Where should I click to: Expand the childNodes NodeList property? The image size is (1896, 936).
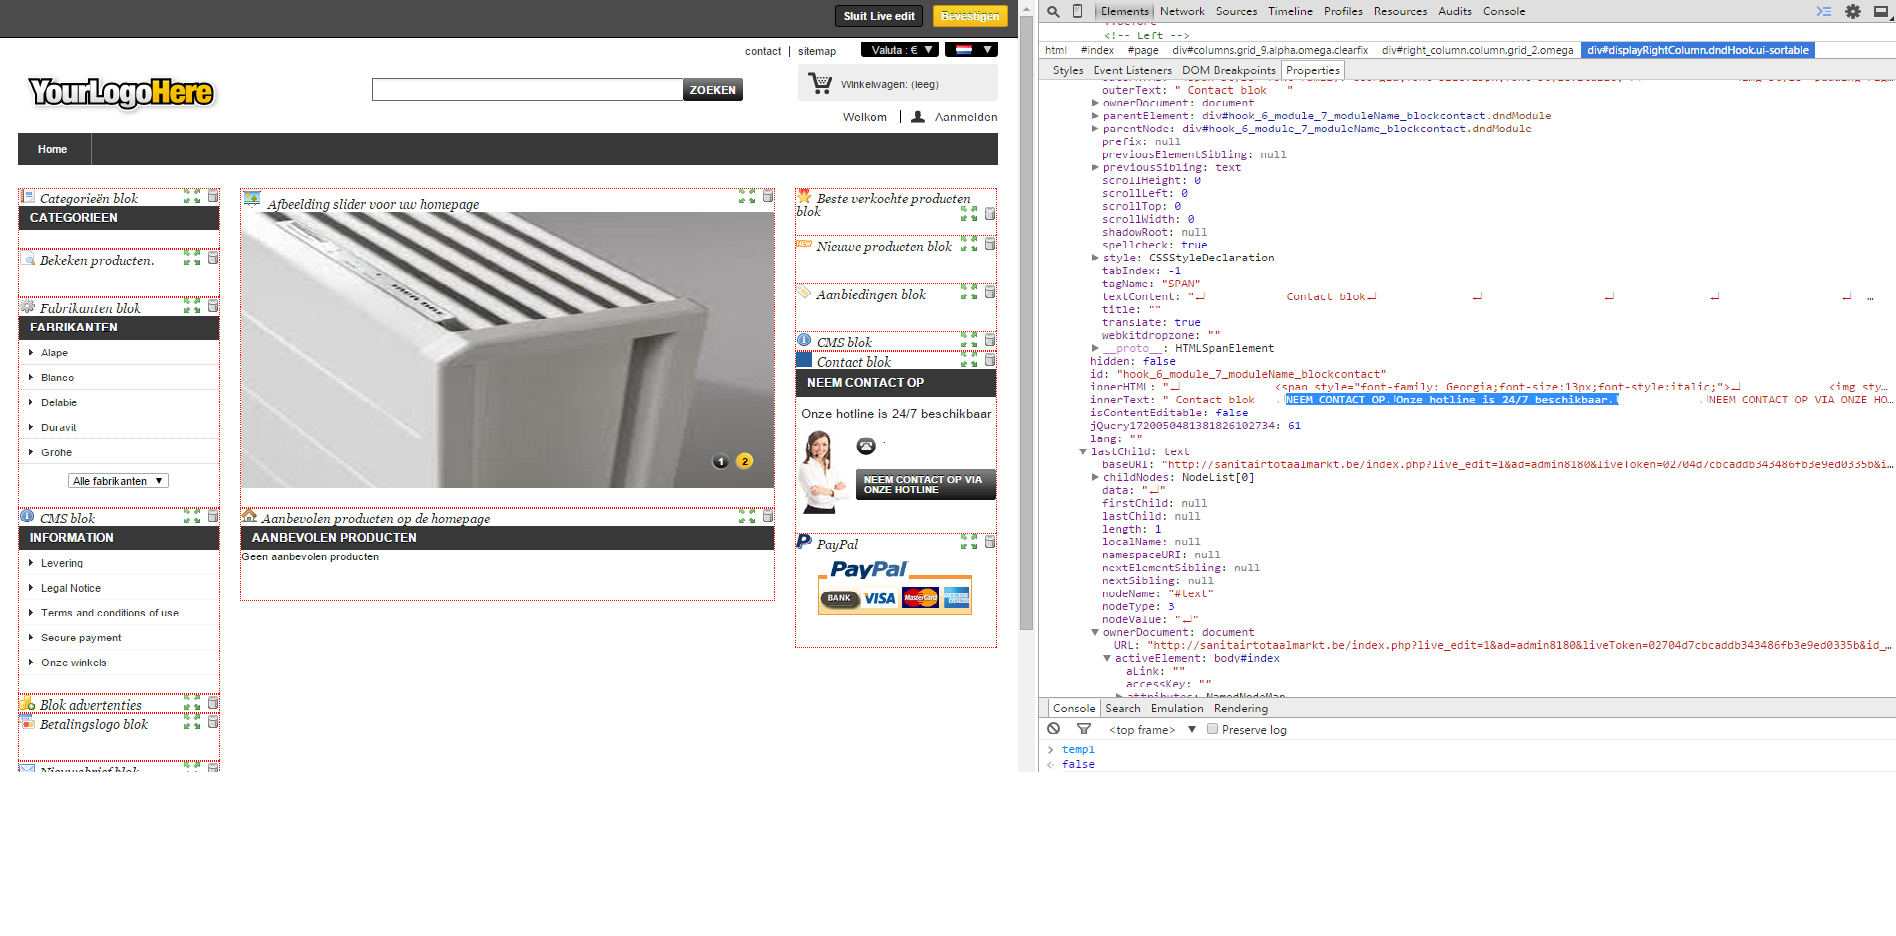click(1096, 478)
